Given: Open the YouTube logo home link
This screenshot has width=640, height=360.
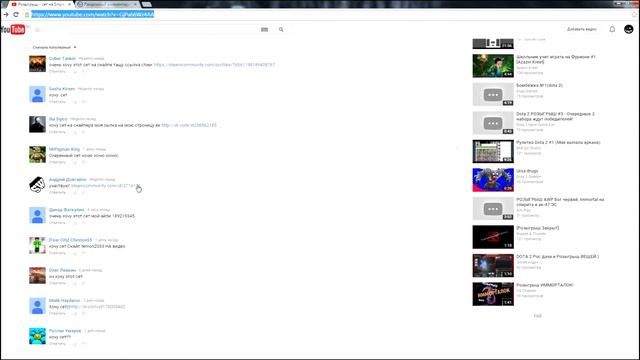Looking at the screenshot, I should [x=13, y=29].
